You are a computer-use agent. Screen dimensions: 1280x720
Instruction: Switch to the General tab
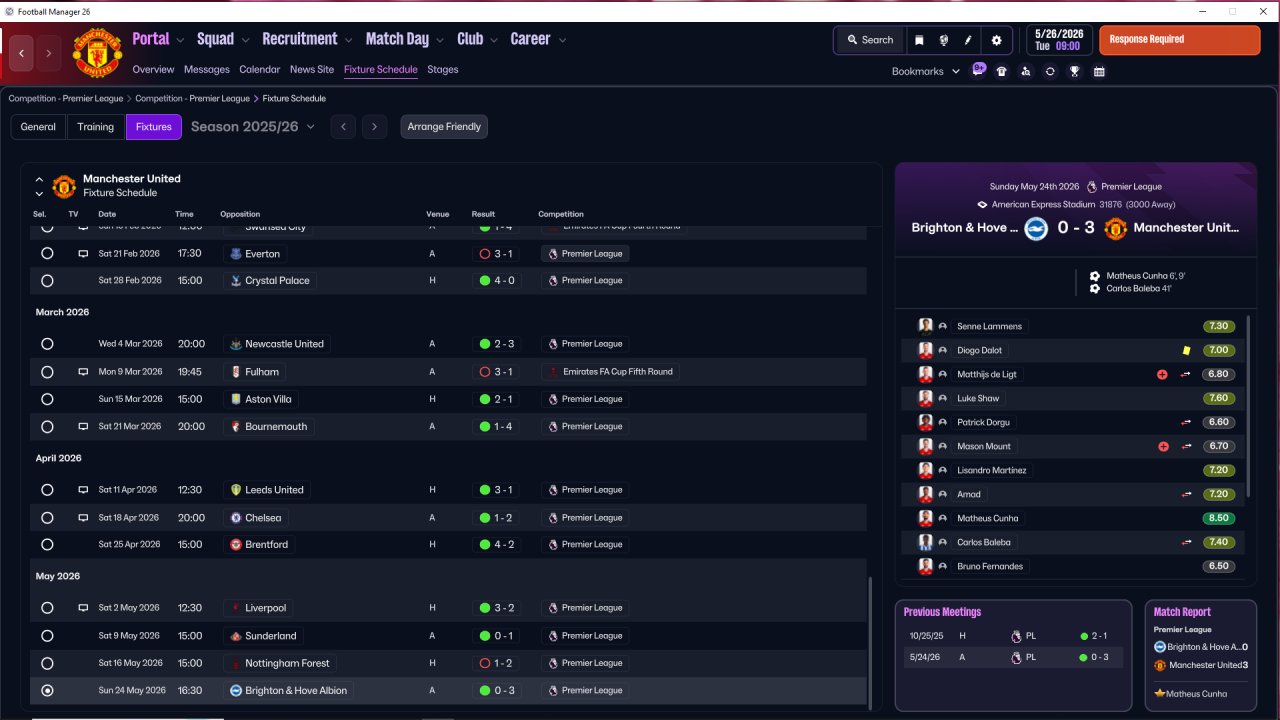click(x=38, y=127)
